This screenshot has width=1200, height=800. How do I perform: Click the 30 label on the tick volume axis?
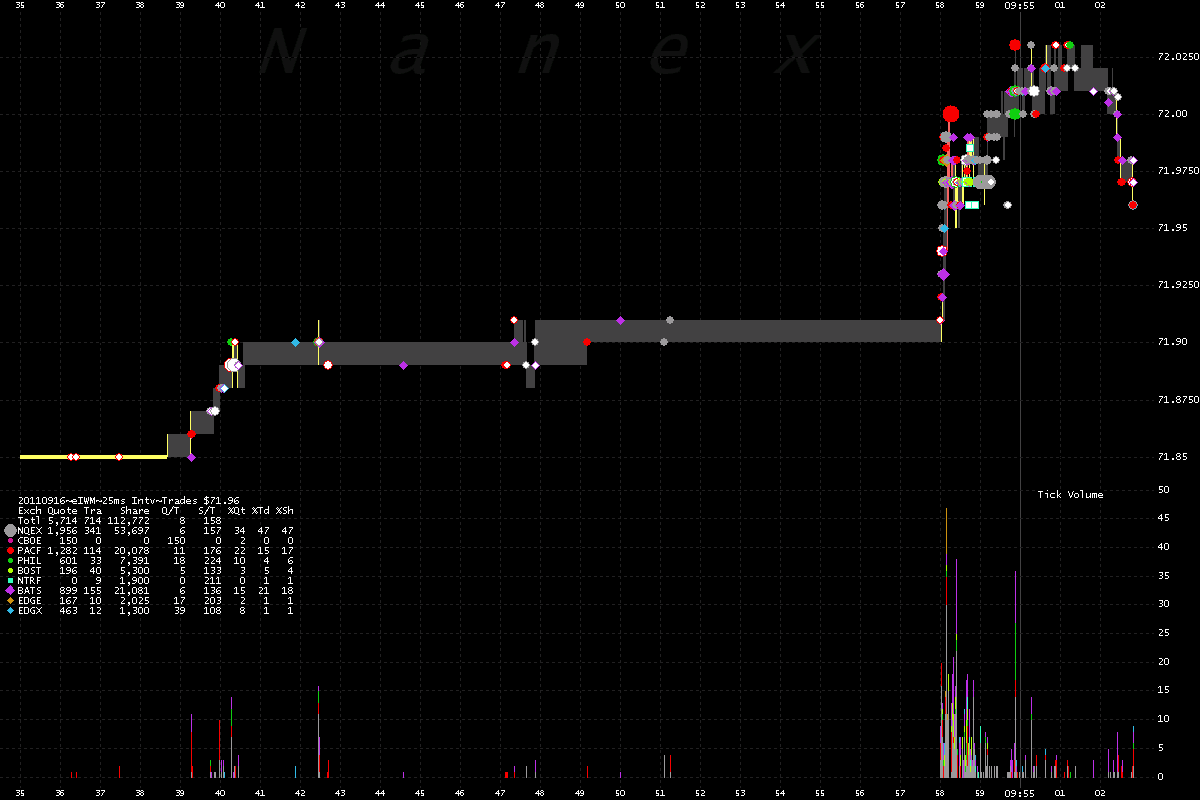pos(1163,604)
